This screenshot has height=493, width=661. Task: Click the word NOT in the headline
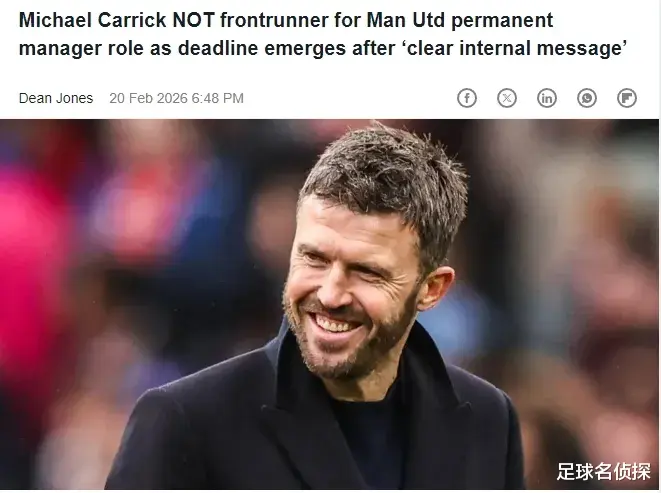coord(193,20)
